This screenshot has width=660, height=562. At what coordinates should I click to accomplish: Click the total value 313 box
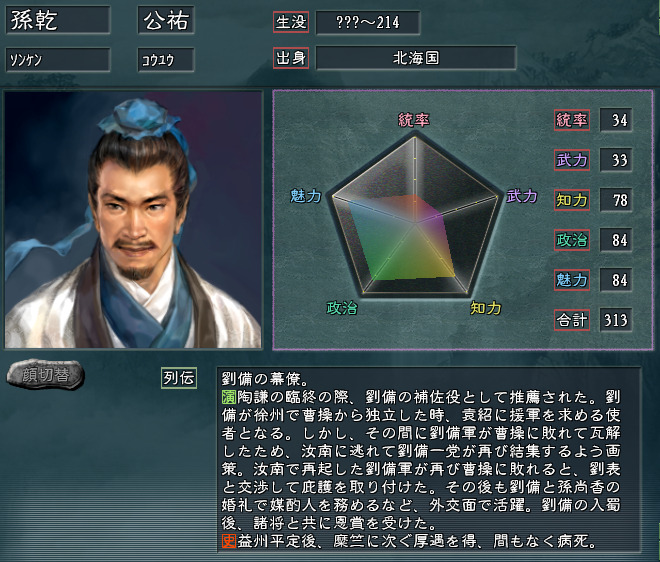pyautogui.click(x=616, y=320)
